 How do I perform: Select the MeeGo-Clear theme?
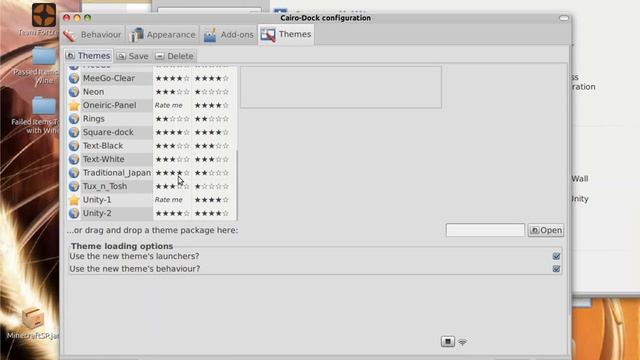tap(109, 78)
